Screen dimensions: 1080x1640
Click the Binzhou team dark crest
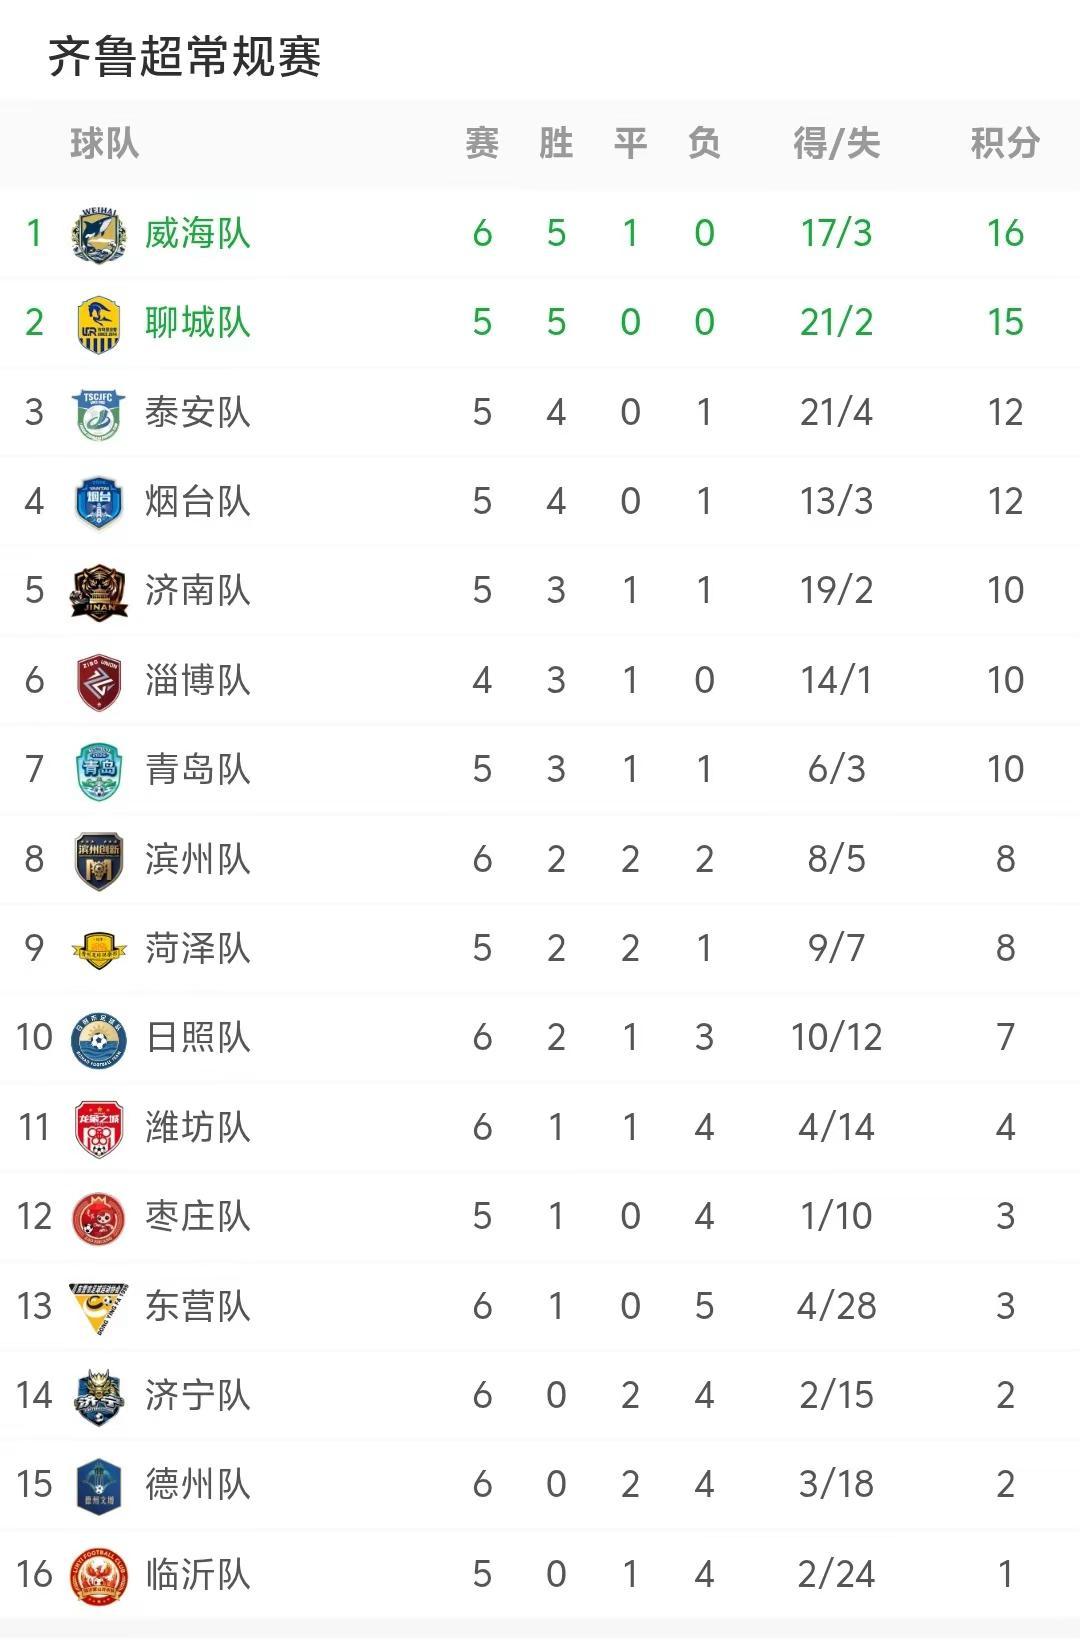[x=99, y=860]
